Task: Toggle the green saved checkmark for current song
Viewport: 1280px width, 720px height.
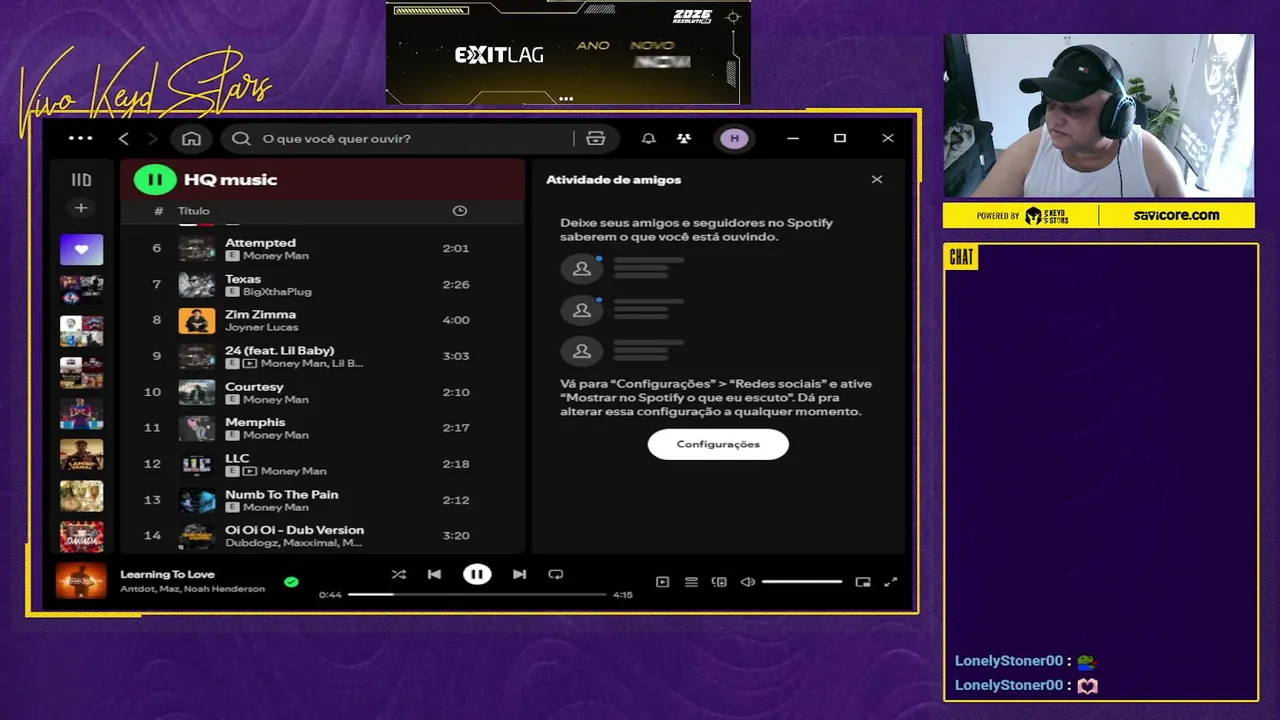Action: (x=291, y=581)
